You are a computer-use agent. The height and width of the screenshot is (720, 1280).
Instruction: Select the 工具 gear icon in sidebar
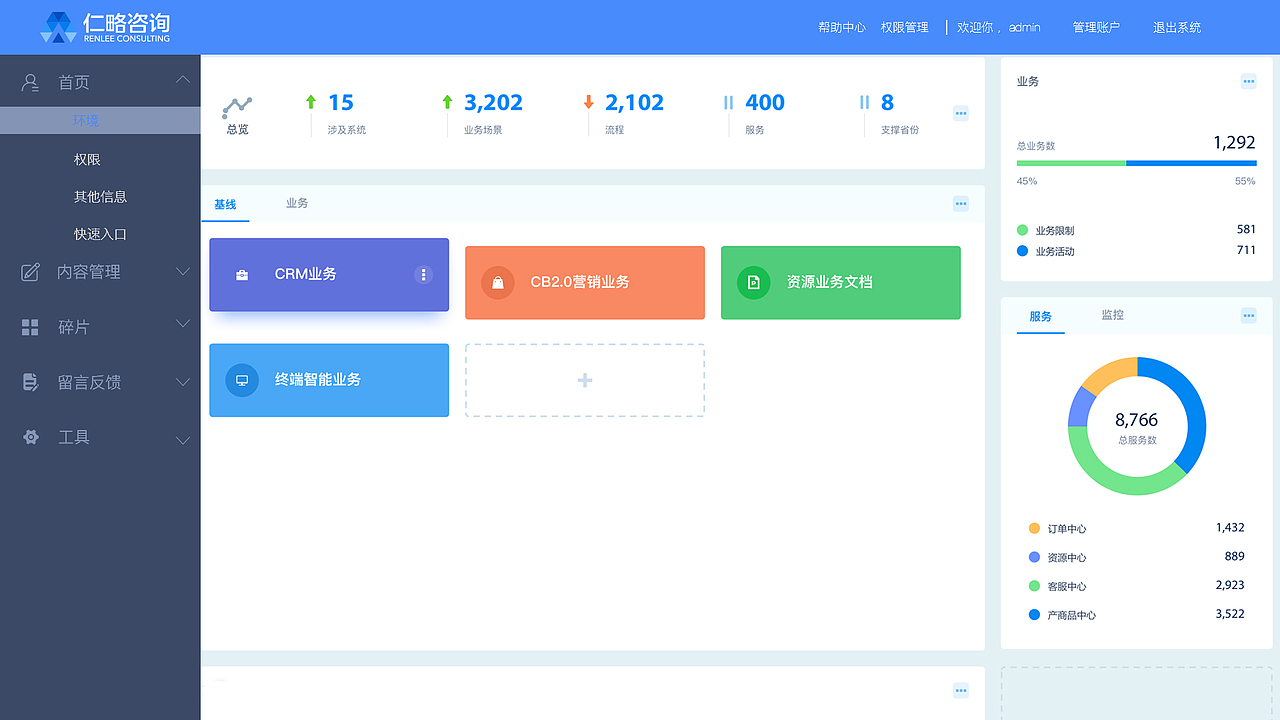[30, 438]
